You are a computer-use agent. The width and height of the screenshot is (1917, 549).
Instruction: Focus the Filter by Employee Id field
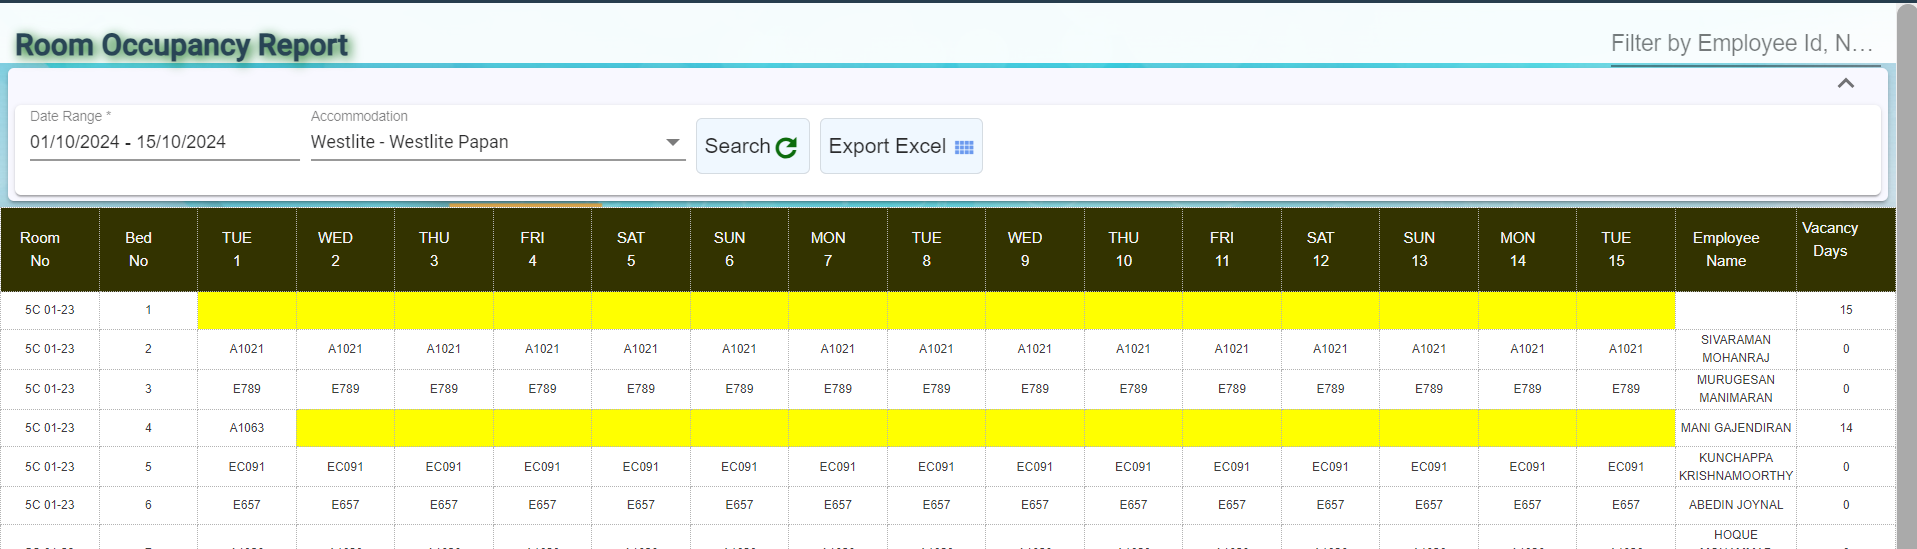coord(1743,44)
